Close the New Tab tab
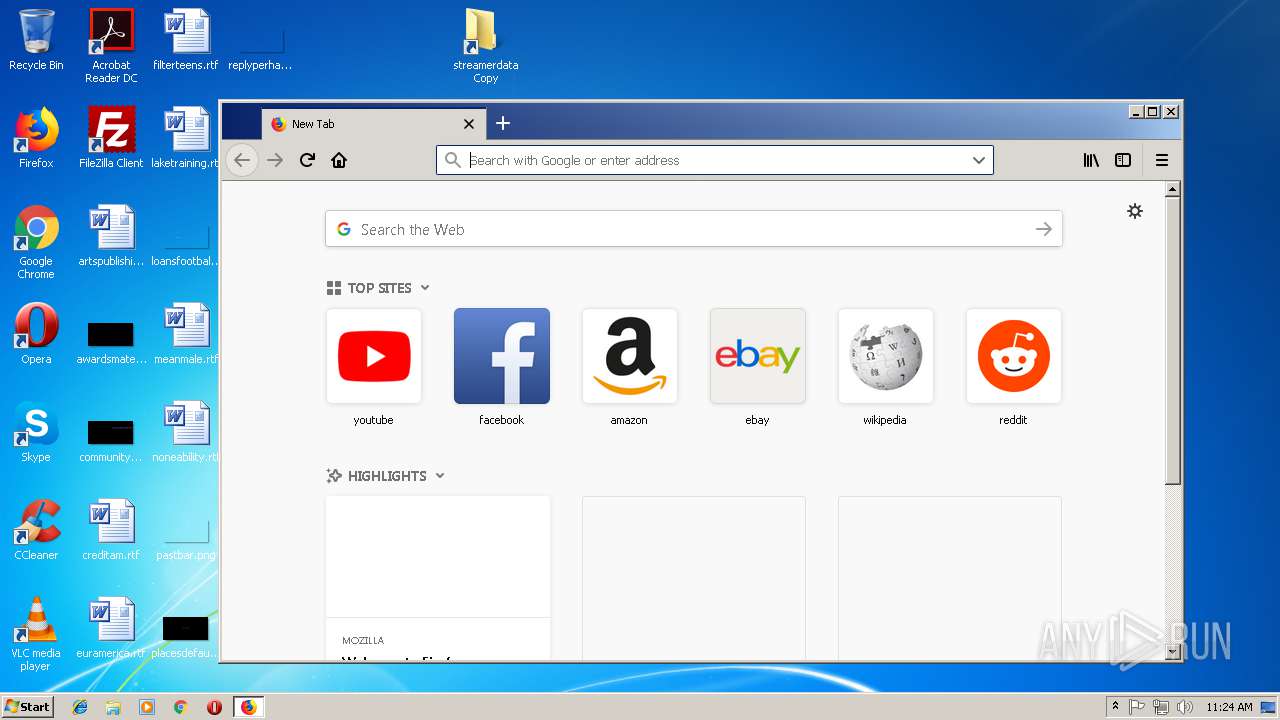The width and height of the screenshot is (1280, 720). coord(469,124)
